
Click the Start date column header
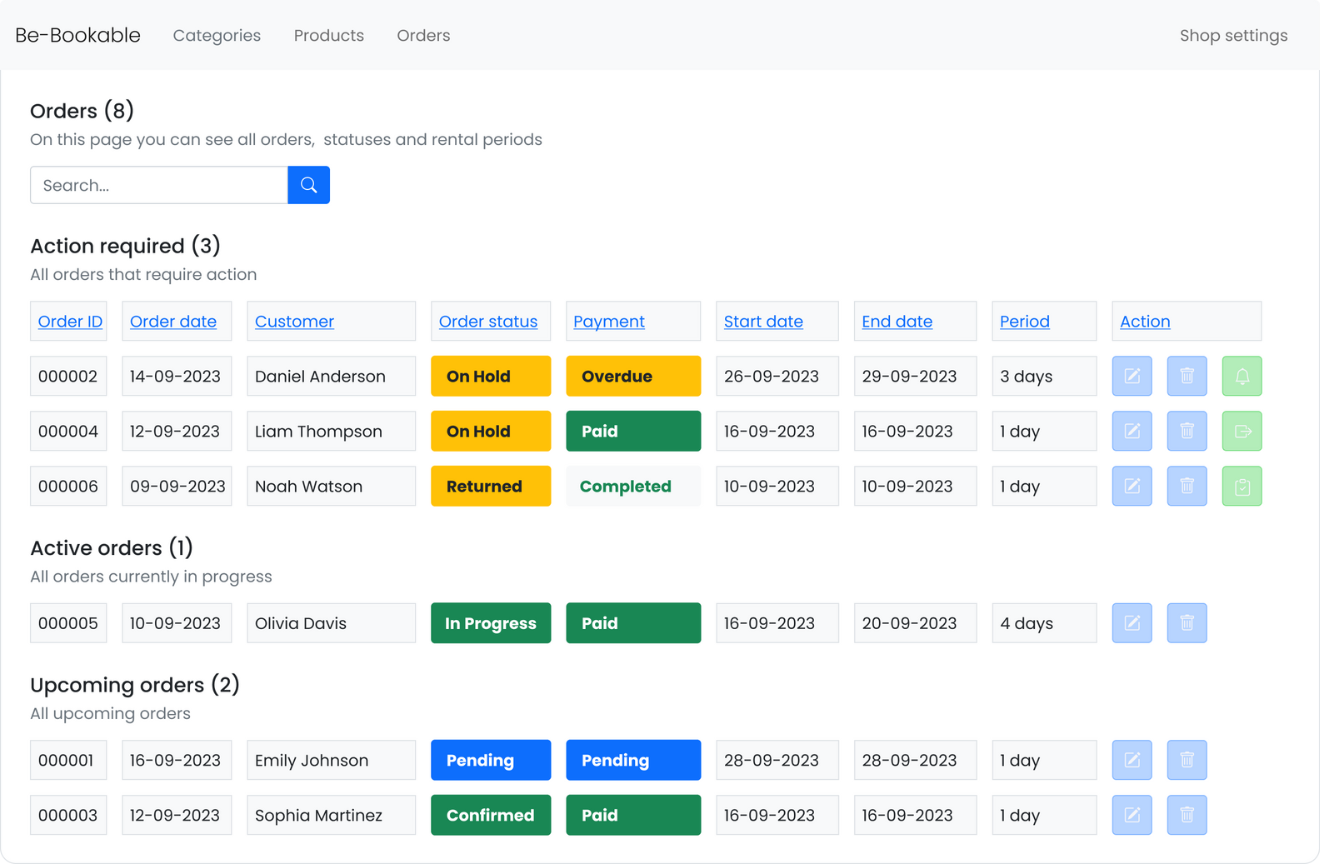coord(763,321)
